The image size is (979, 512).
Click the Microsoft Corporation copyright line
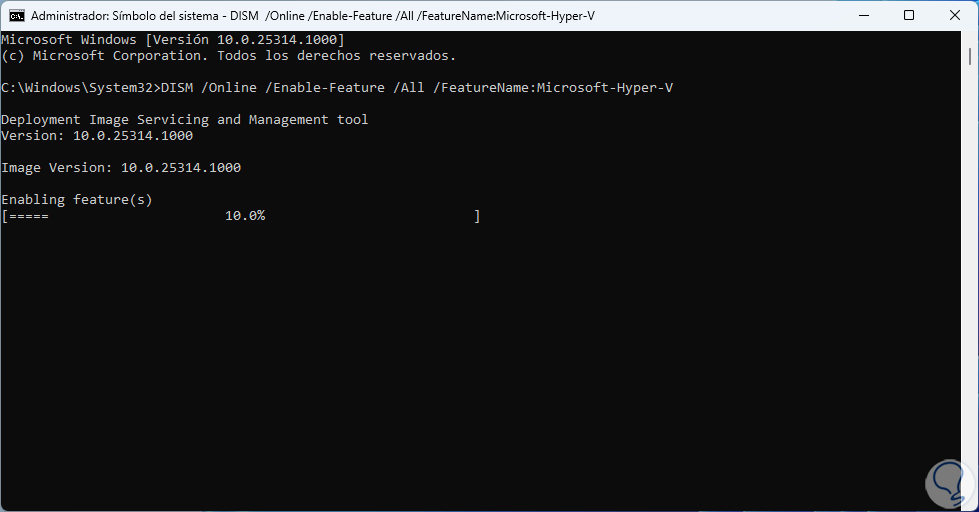(228, 55)
